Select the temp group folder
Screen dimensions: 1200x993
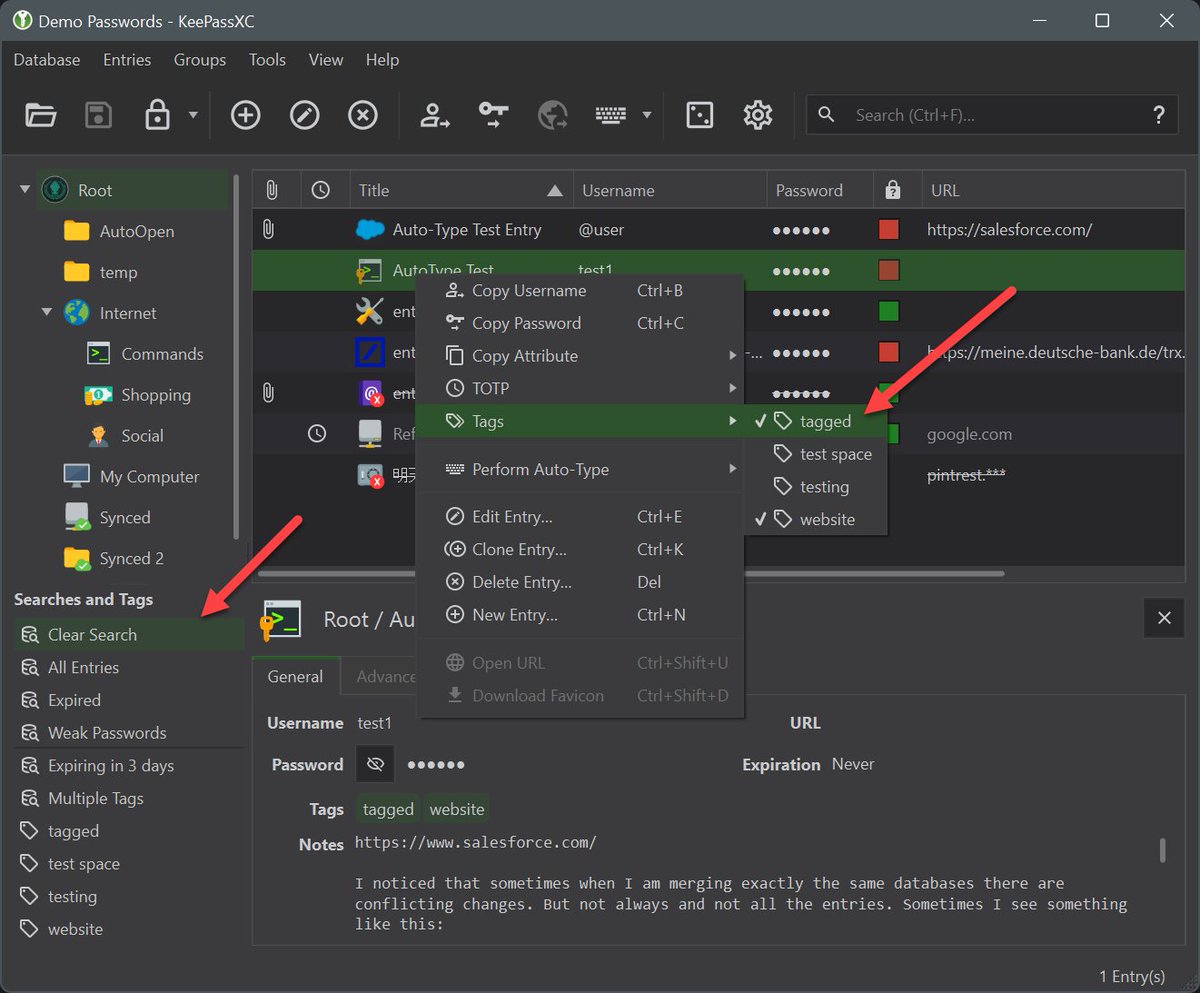coord(100,272)
